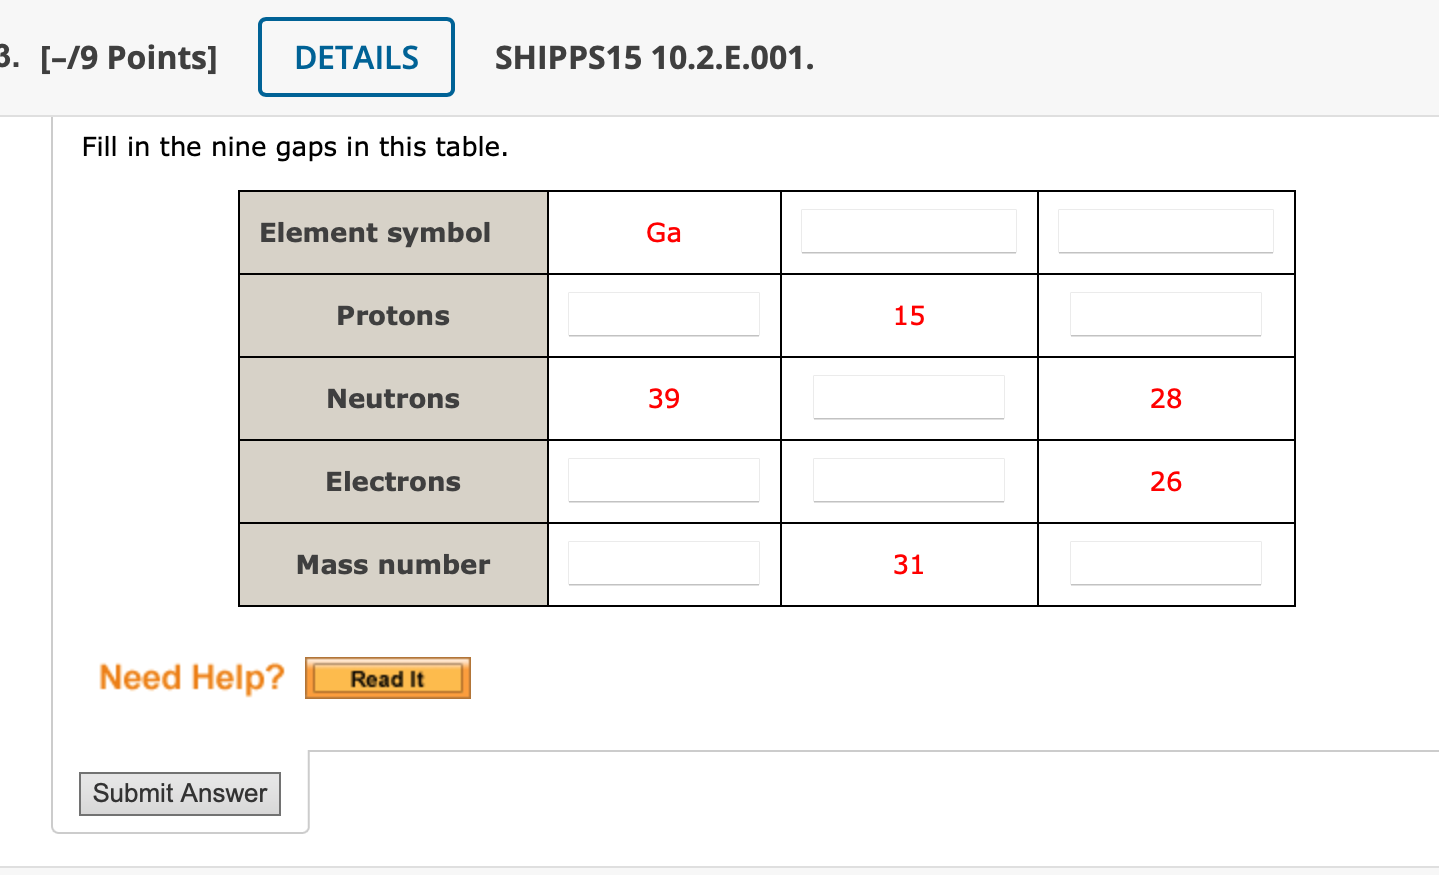1439x875 pixels.
Task: Click the Neutrons input field in middle column
Action: tap(908, 397)
